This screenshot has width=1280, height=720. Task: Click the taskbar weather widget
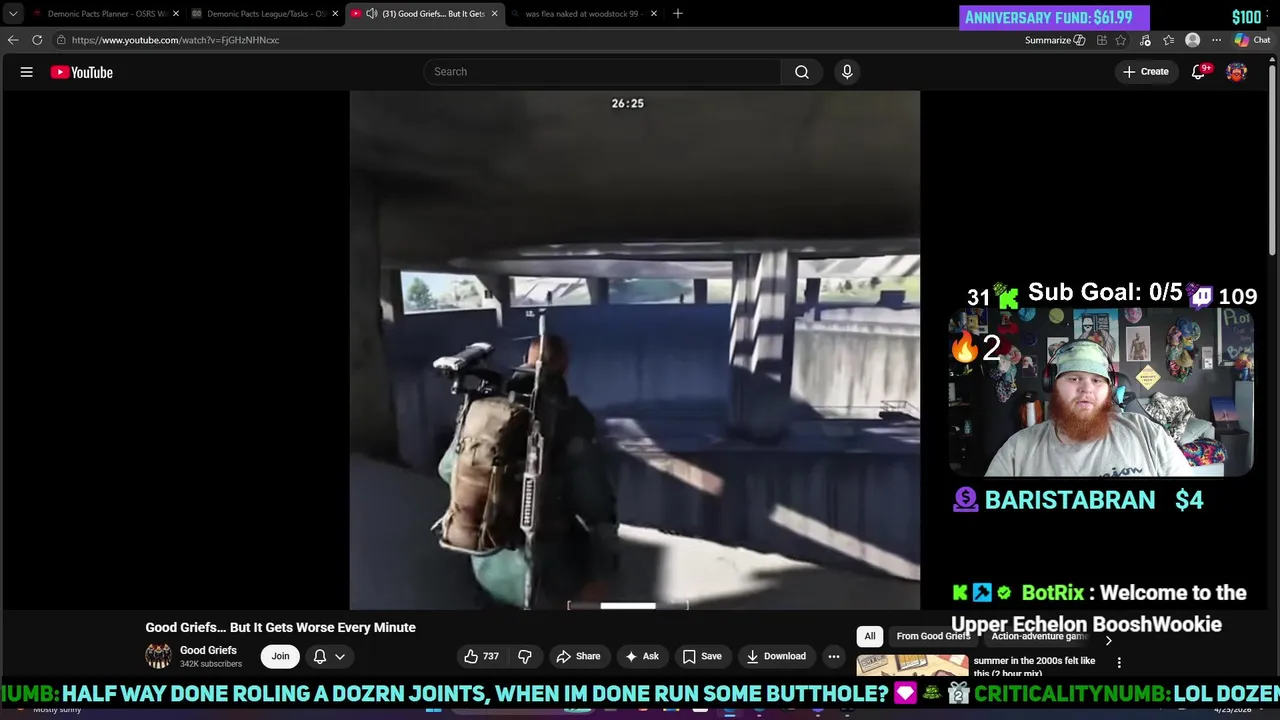coord(58,709)
